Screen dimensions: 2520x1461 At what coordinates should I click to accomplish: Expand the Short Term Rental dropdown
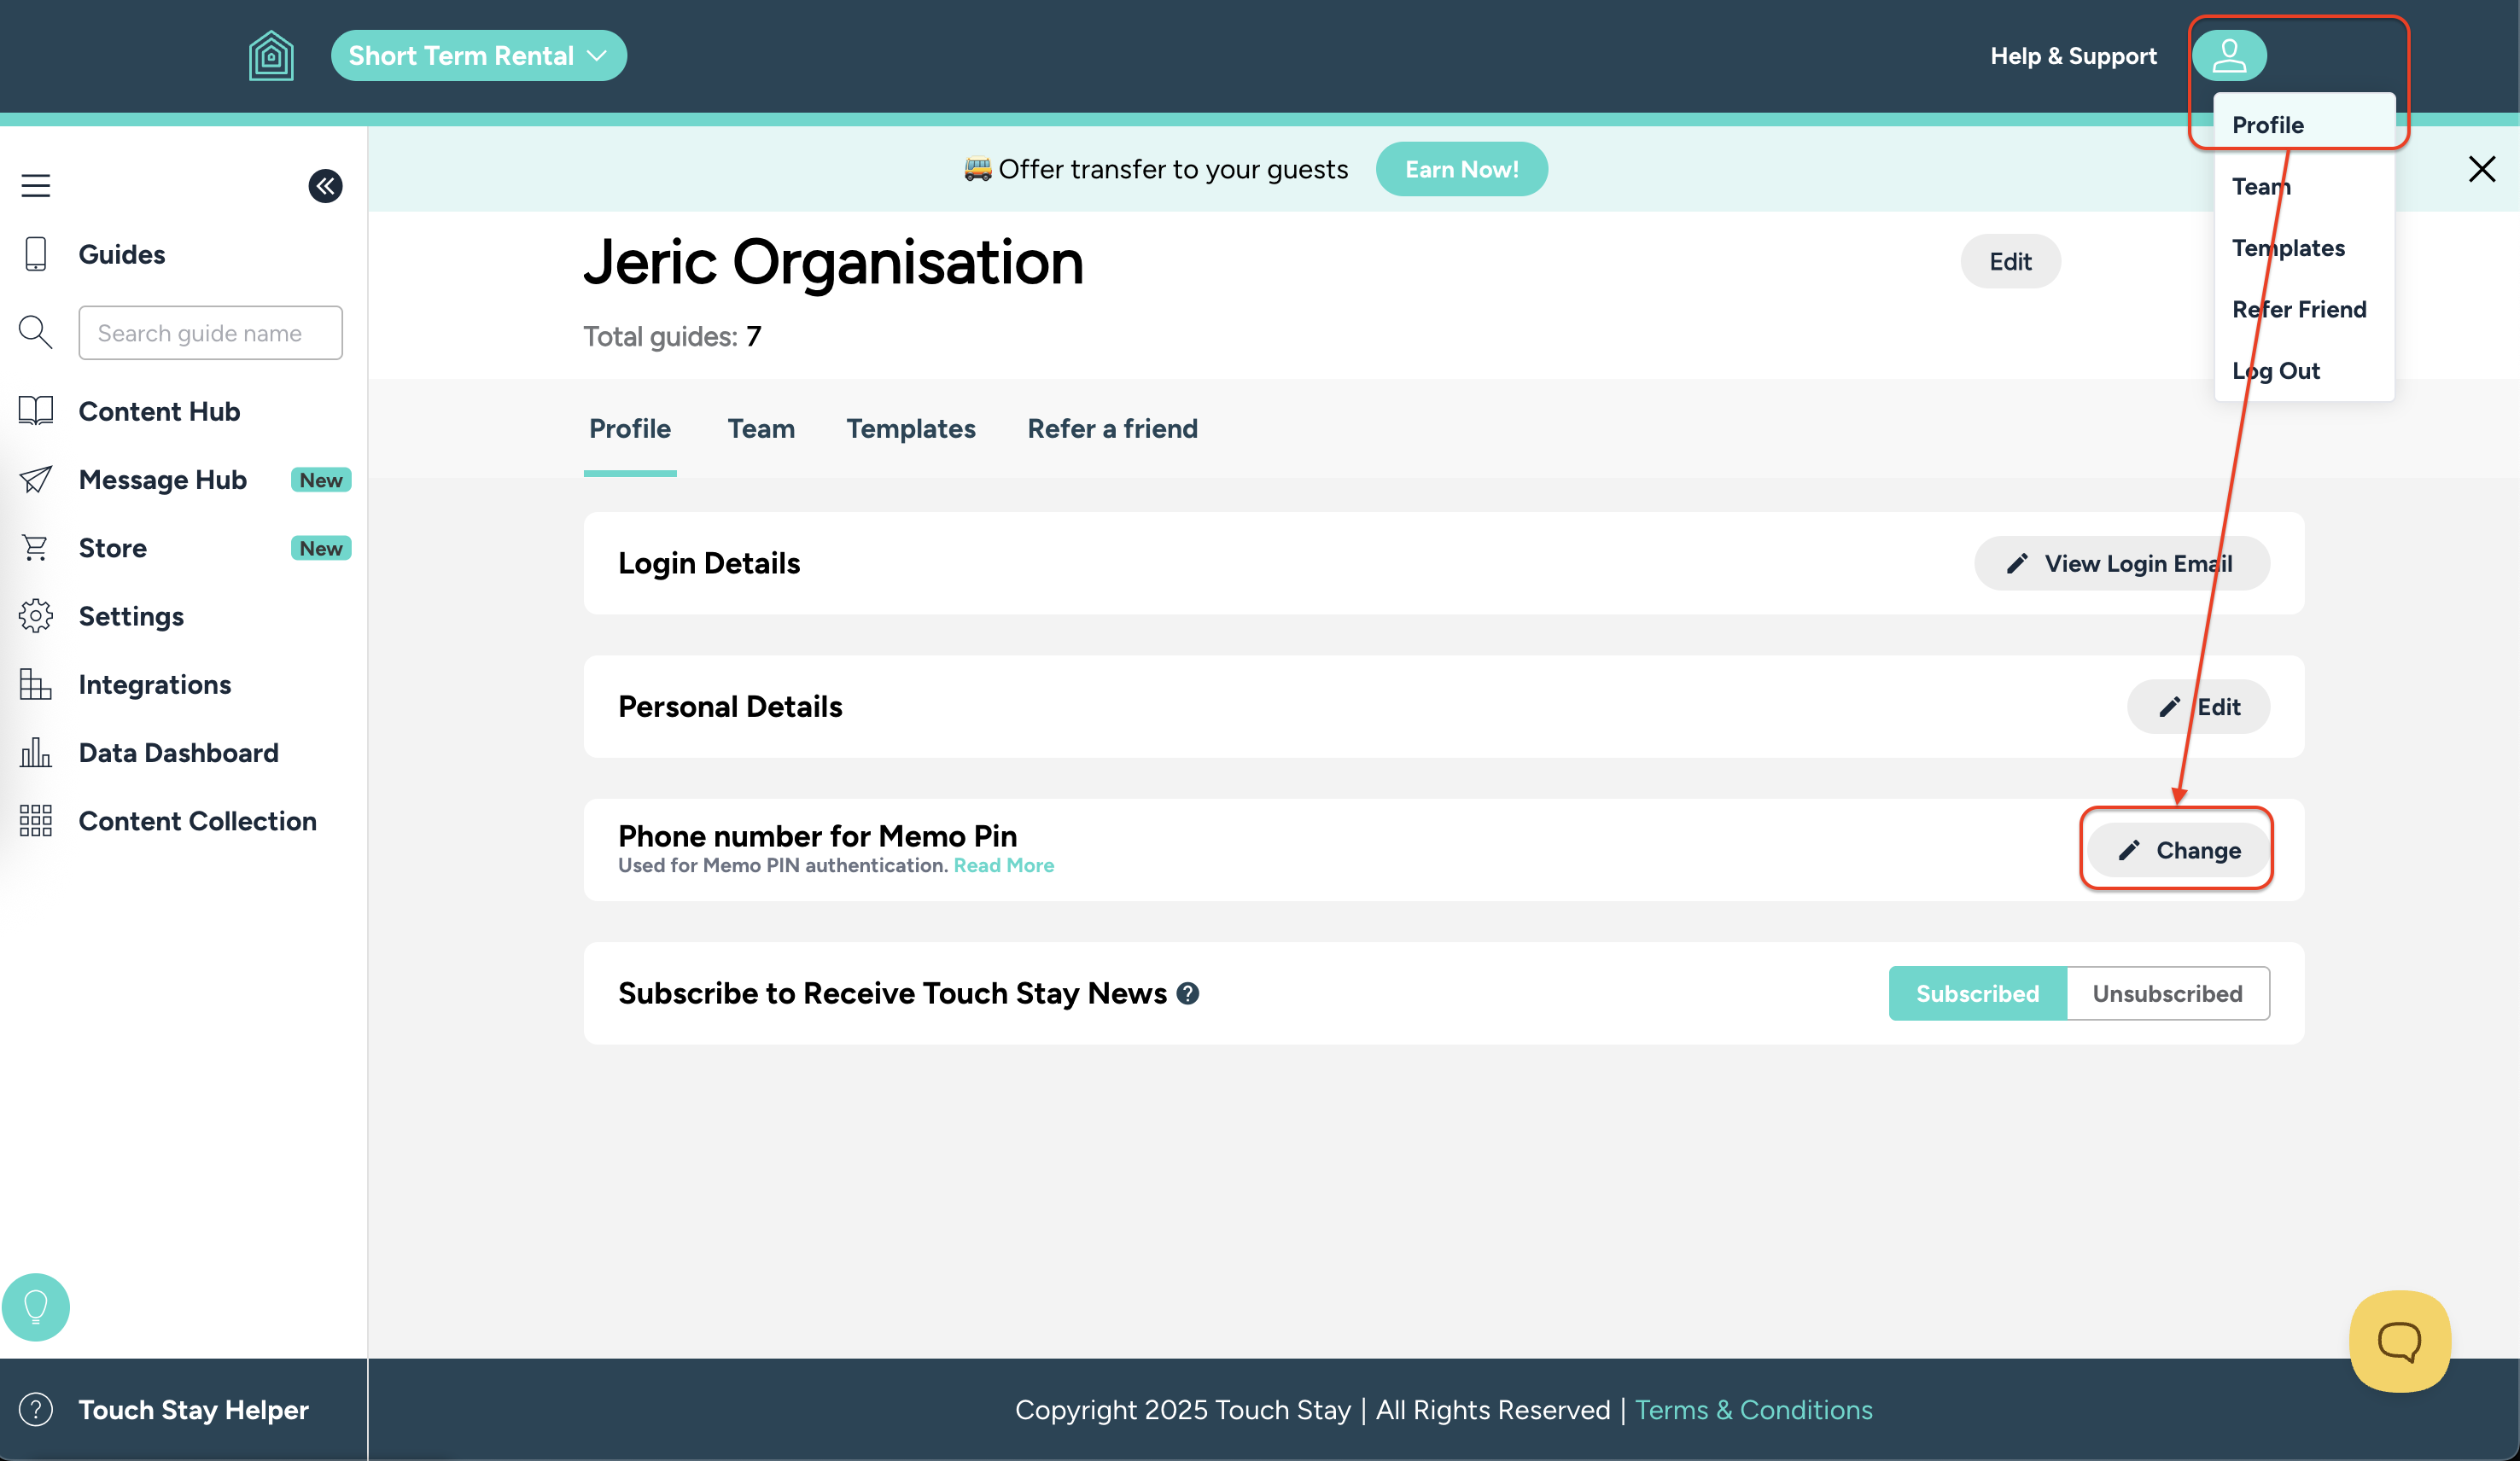tap(478, 56)
